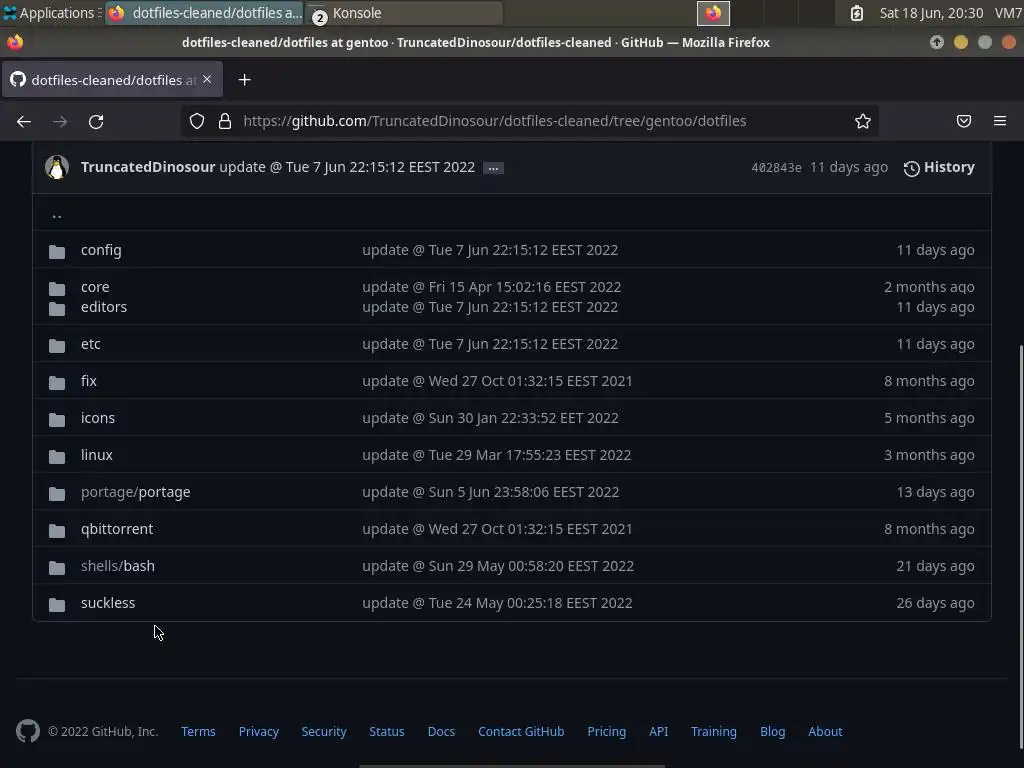Open the Pocket save icon
The width and height of the screenshot is (1024, 768).
[964, 121]
